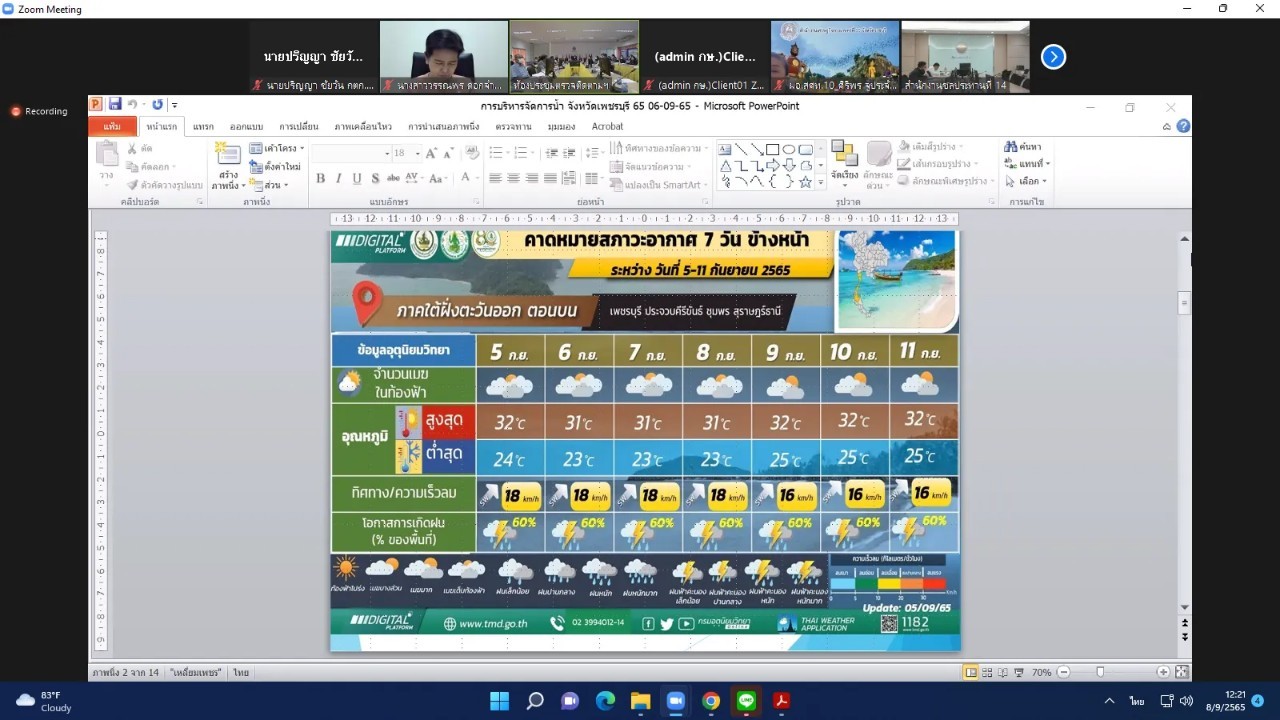The width and height of the screenshot is (1280, 720).
Task: Open the Select (เลือก) dropdown
Action: [1025, 181]
